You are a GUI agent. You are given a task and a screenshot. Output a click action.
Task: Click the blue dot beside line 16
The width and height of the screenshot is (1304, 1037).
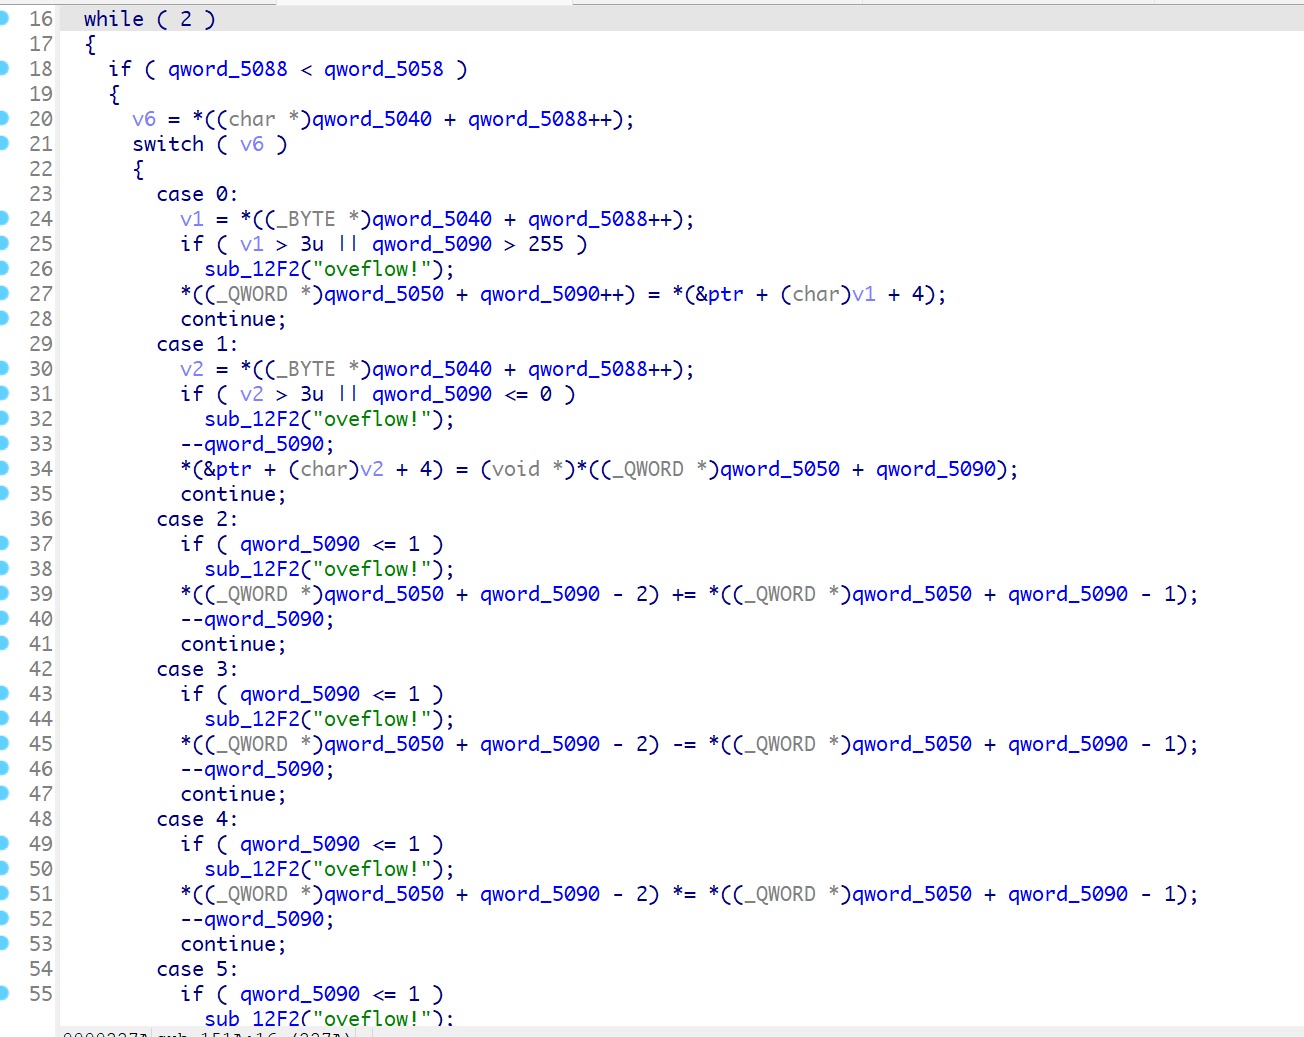point(3,18)
